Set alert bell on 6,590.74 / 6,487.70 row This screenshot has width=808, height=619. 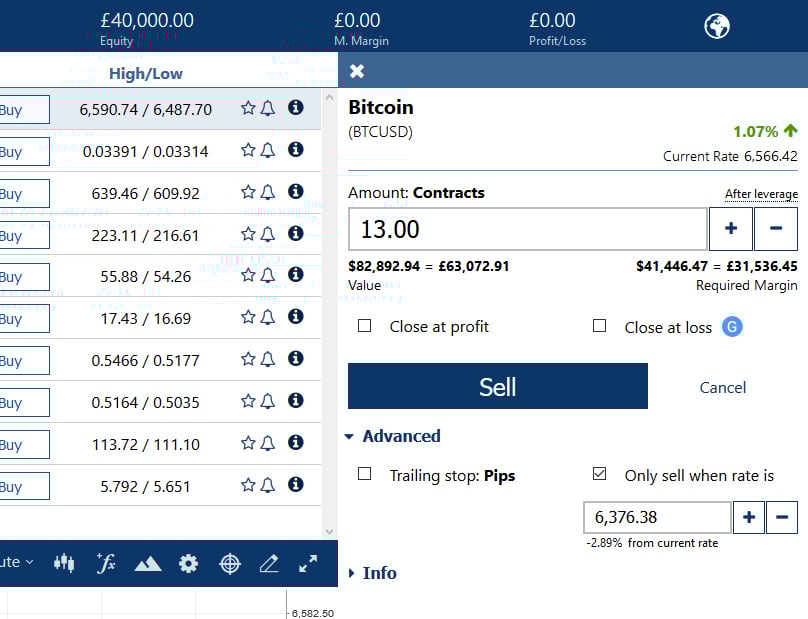[x=267, y=108]
